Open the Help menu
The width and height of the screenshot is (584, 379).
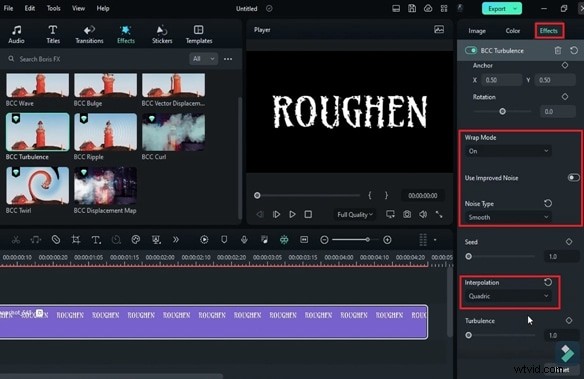tap(103, 8)
